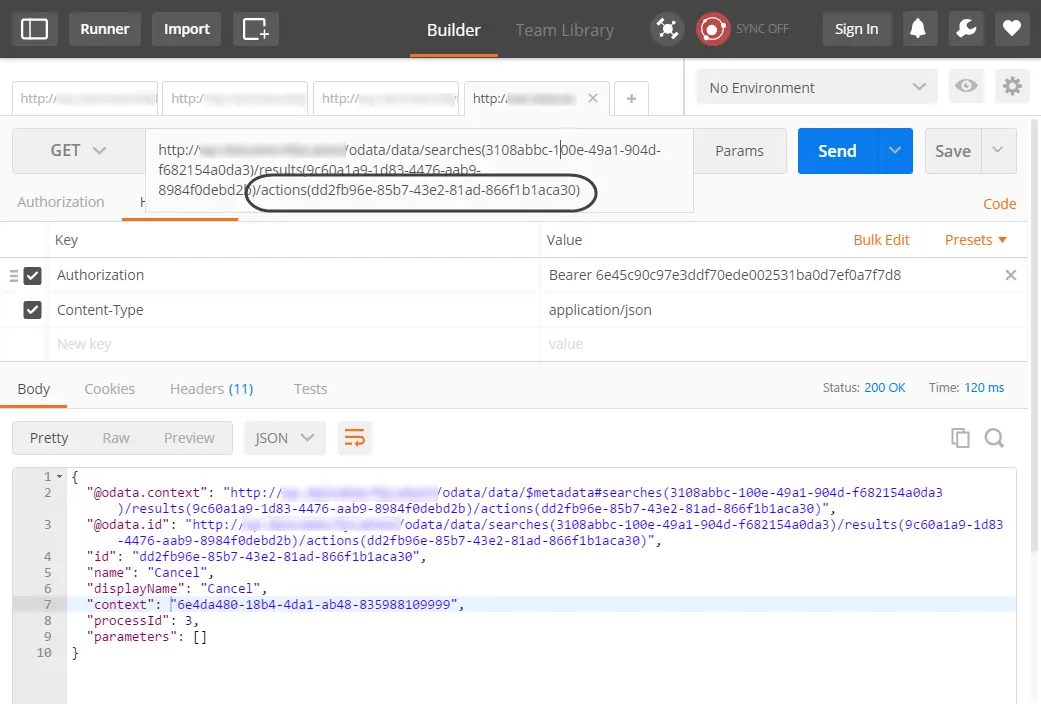This screenshot has height=704, width=1041.
Task: Close the active request tab
Action: [593, 98]
